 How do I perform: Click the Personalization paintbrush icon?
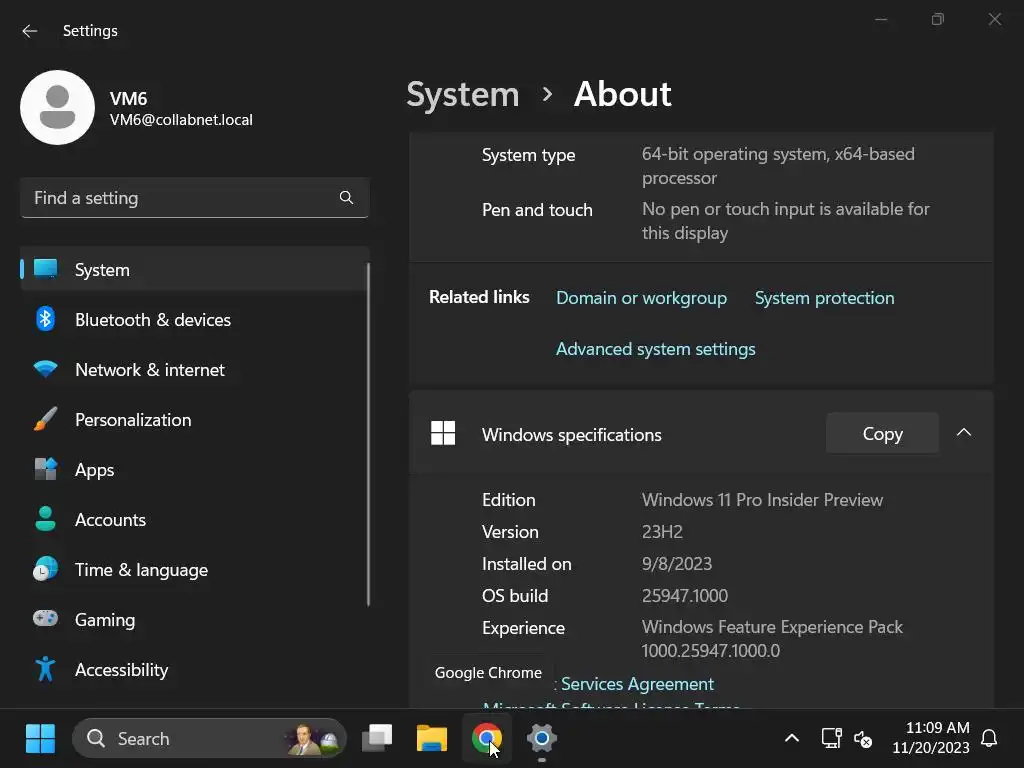click(x=45, y=419)
